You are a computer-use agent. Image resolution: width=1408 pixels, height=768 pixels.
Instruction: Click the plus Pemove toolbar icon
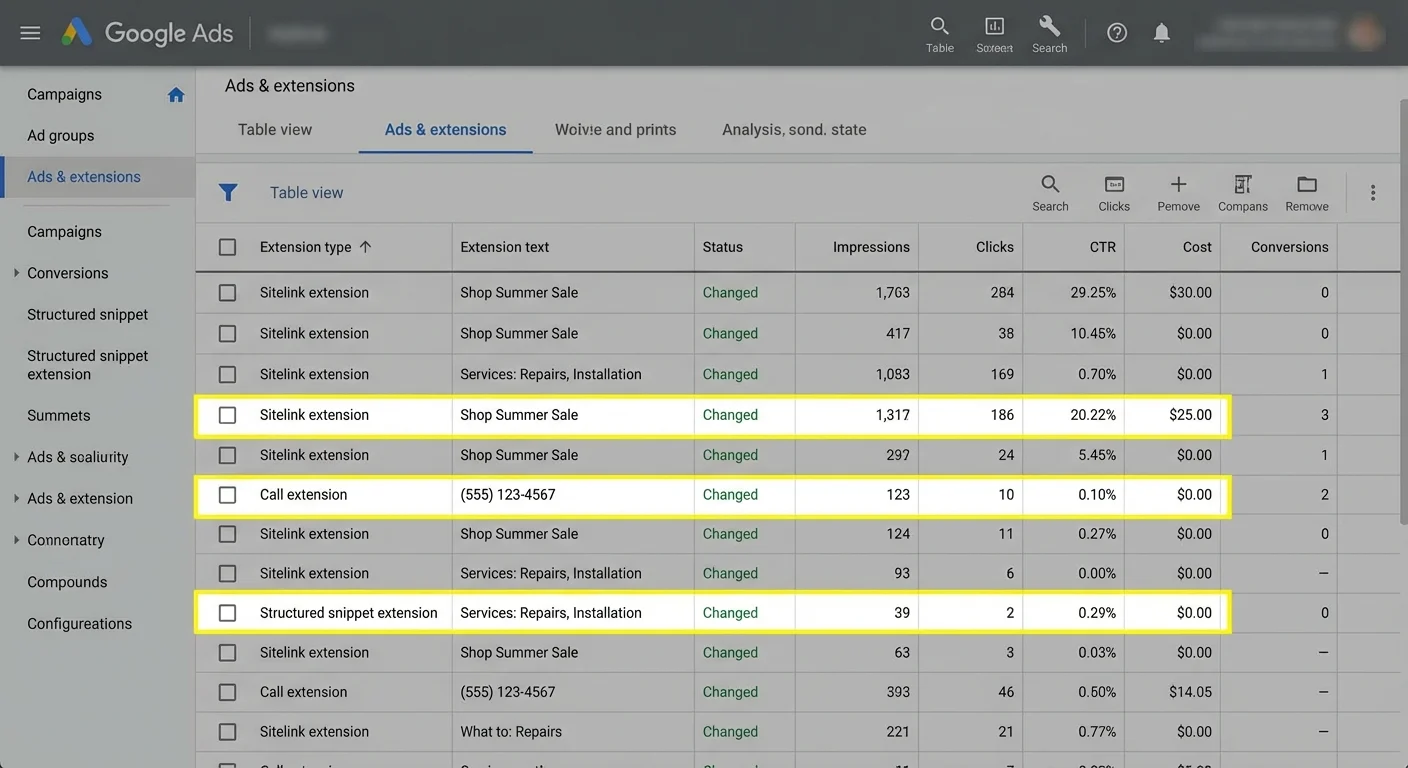1178,193
